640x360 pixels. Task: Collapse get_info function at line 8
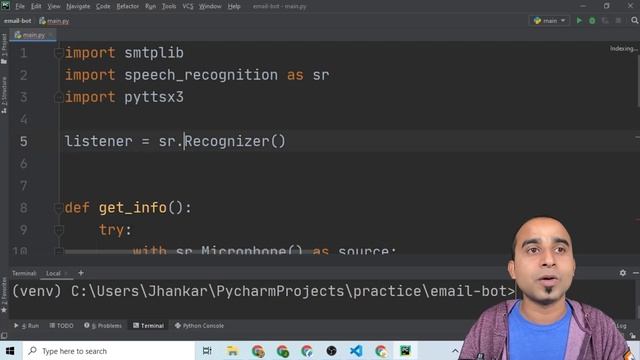click(59, 208)
